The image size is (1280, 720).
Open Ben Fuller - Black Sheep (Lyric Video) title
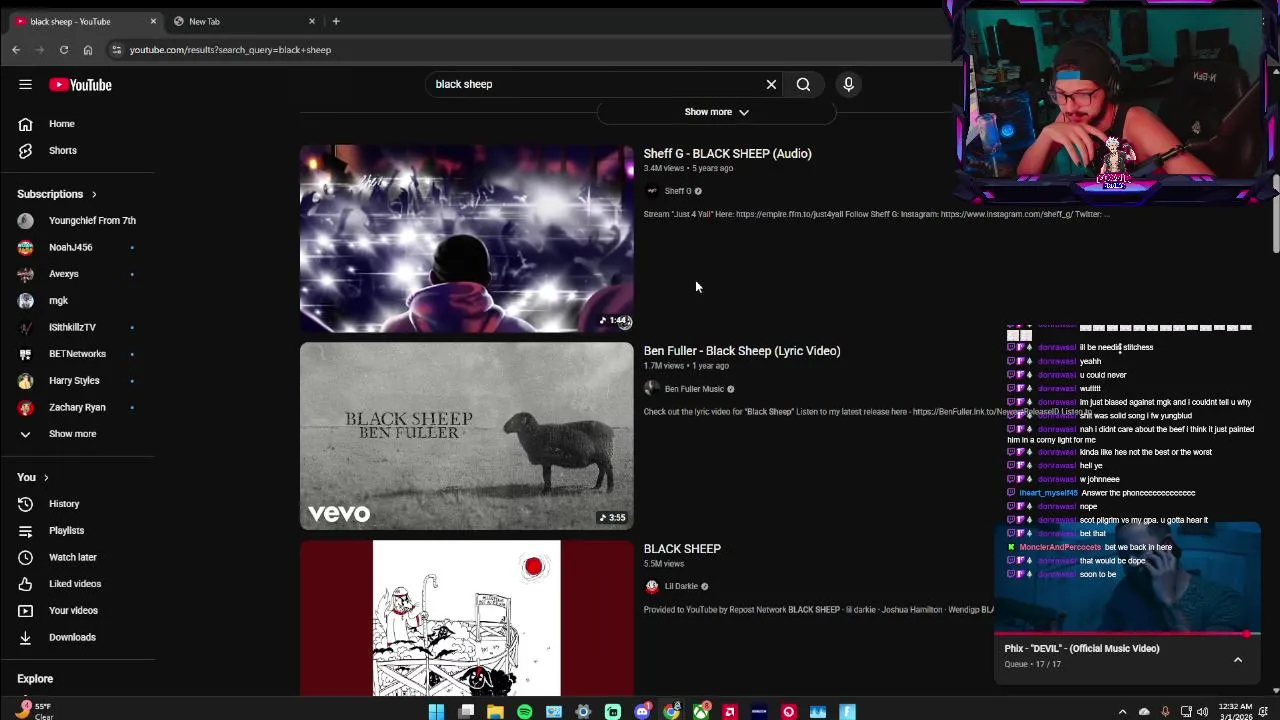[x=742, y=351]
